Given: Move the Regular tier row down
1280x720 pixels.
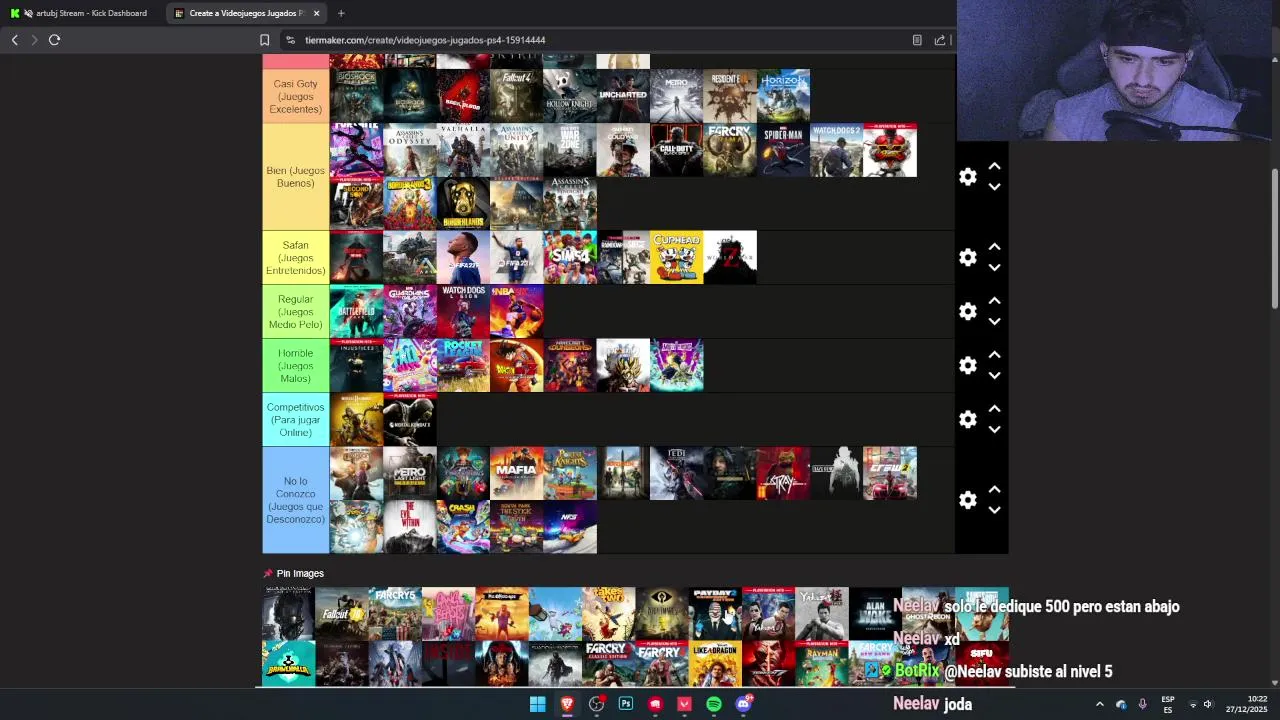Looking at the screenshot, I should (994, 322).
